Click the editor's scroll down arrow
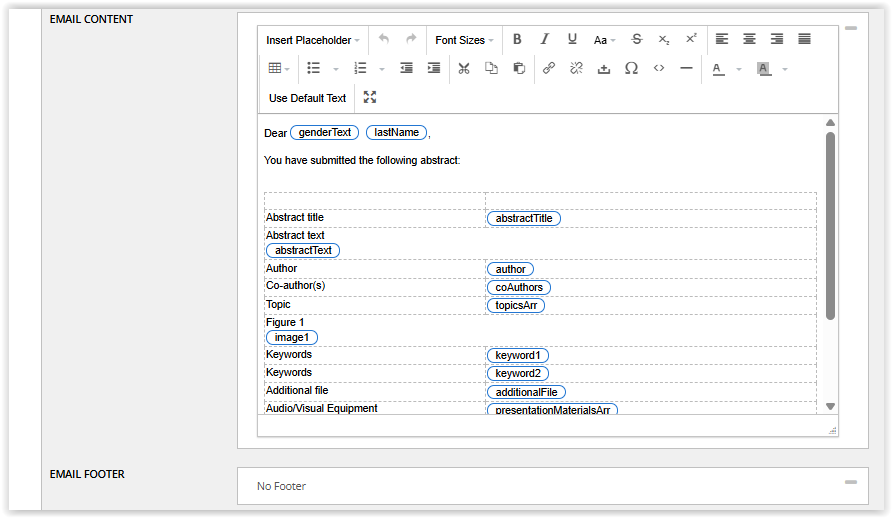Image resolution: width=892 pixels, height=518 pixels. point(830,406)
